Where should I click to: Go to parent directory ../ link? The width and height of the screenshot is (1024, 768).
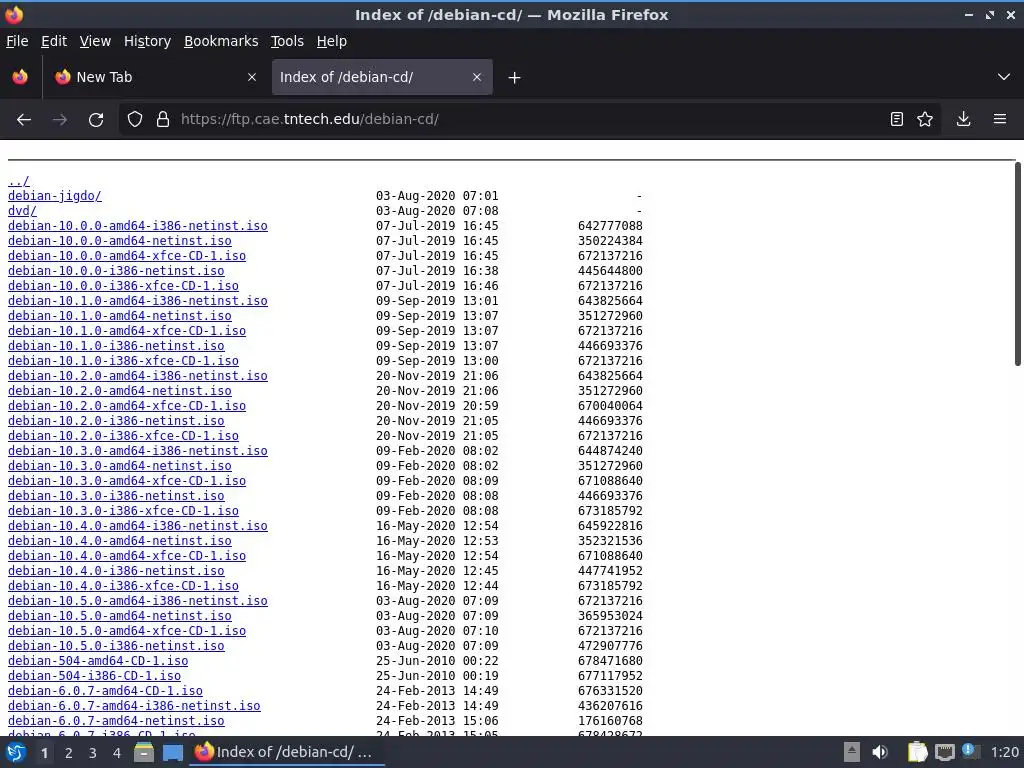tap(18, 181)
